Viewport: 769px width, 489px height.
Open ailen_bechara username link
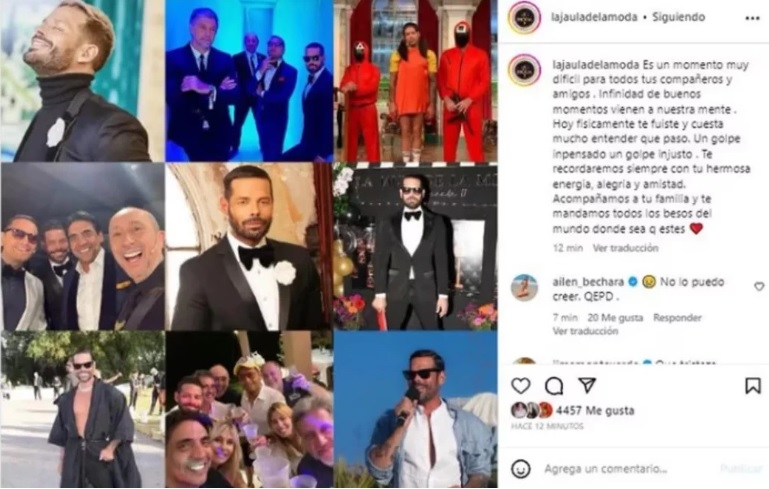click(588, 282)
